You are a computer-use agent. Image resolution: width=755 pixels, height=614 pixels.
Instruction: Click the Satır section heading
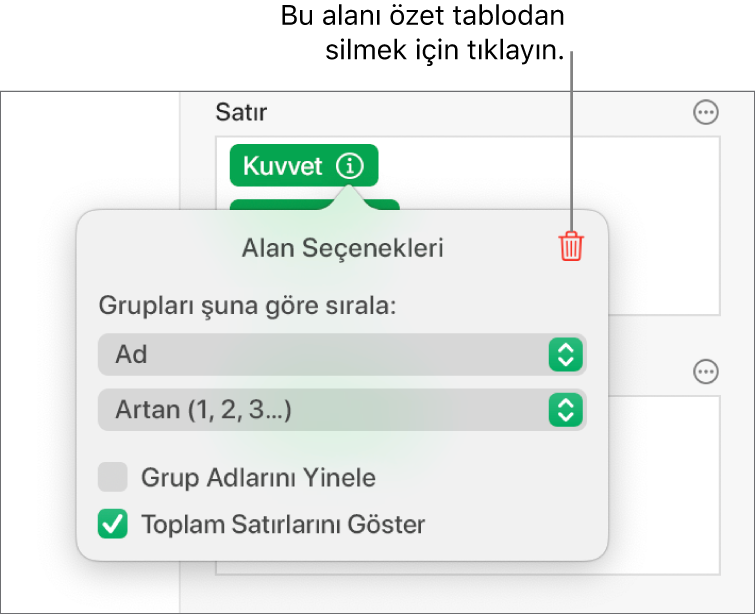[241, 112]
